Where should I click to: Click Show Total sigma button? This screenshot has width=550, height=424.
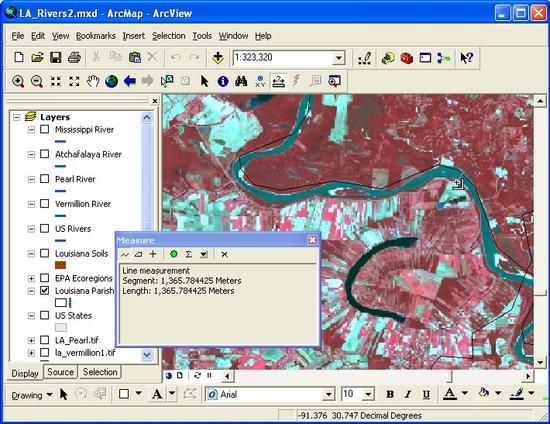[x=188, y=254]
